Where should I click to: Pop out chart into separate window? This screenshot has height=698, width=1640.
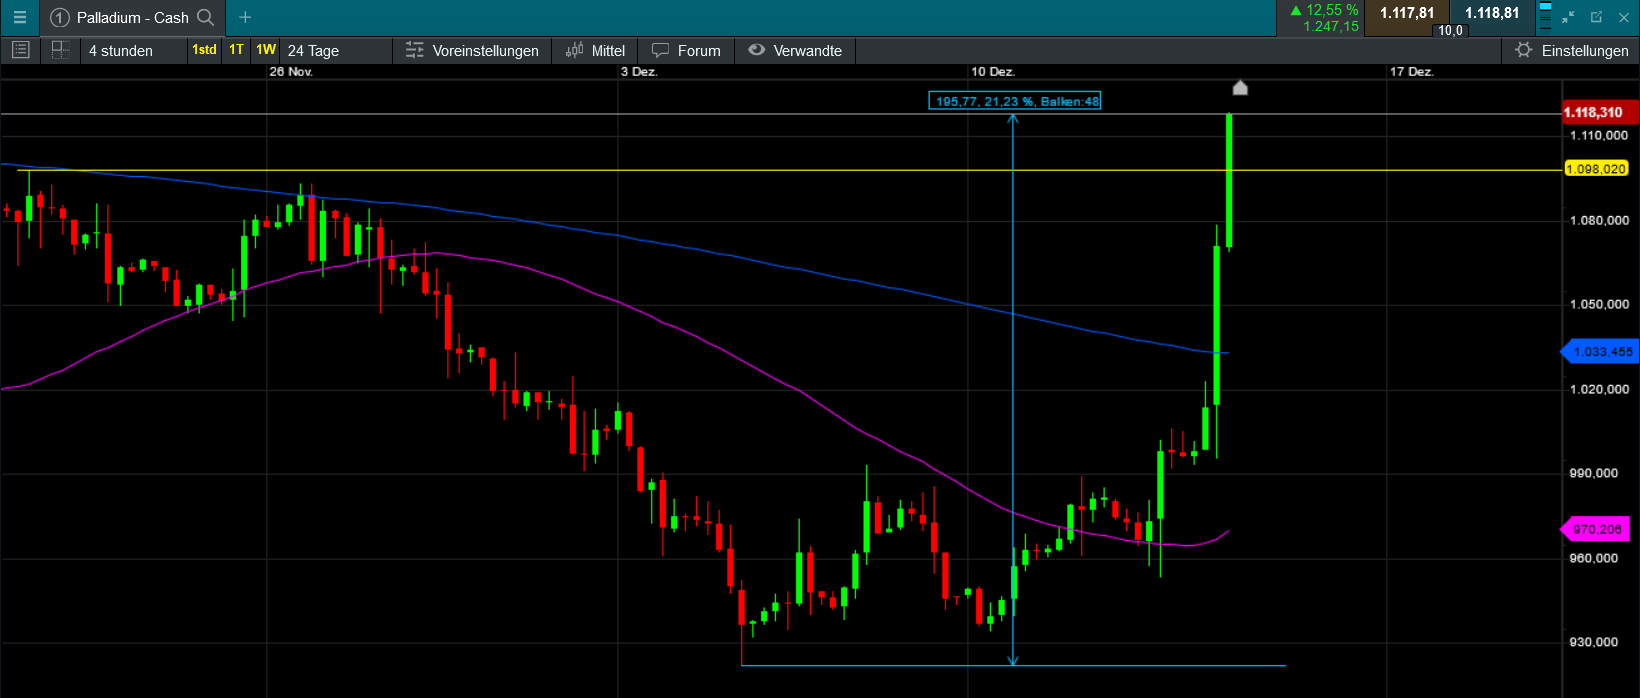(x=1596, y=17)
